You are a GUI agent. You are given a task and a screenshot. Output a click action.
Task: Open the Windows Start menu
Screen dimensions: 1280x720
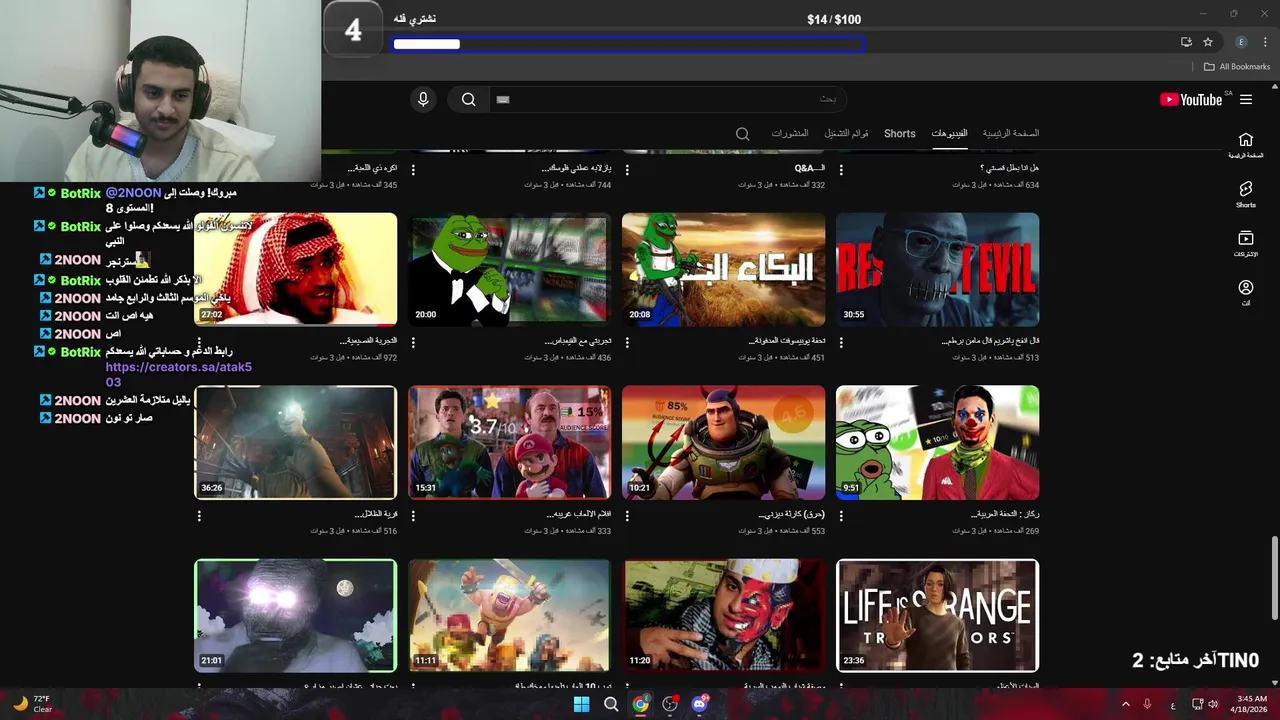click(581, 704)
